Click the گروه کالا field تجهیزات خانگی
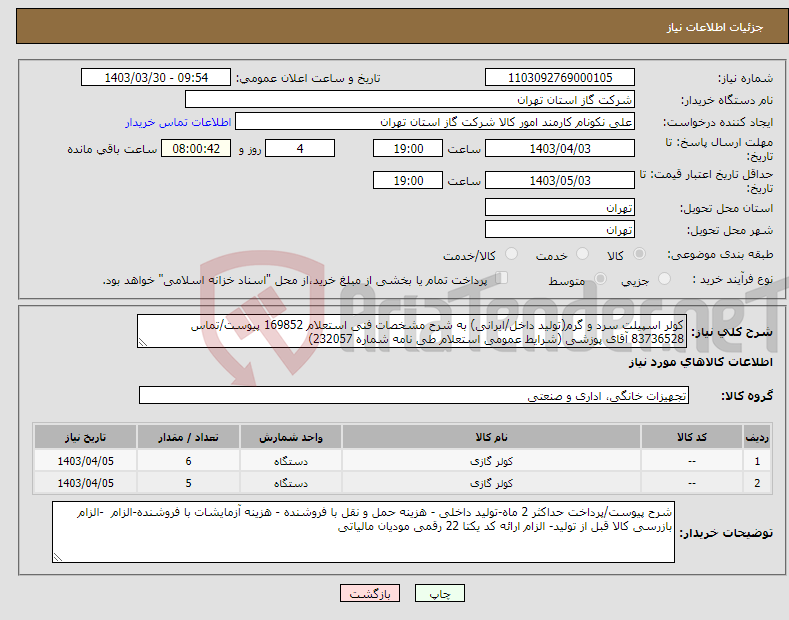This screenshot has width=789, height=620. (x=414, y=396)
